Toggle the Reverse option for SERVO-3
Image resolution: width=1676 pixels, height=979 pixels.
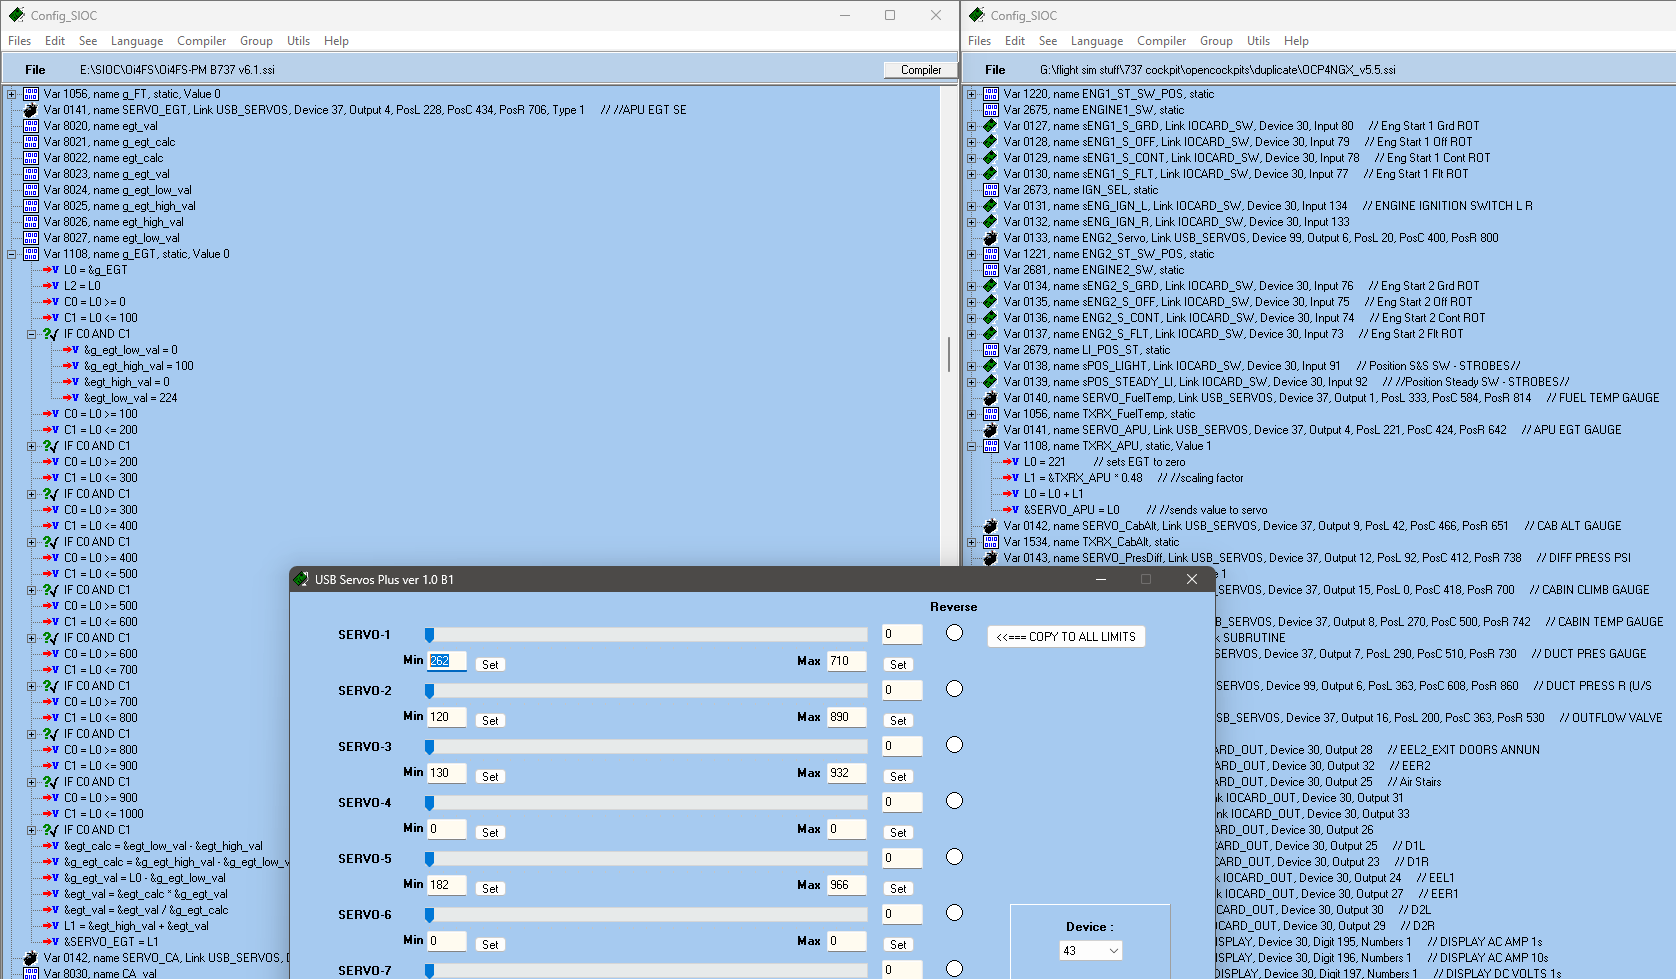pos(954,744)
